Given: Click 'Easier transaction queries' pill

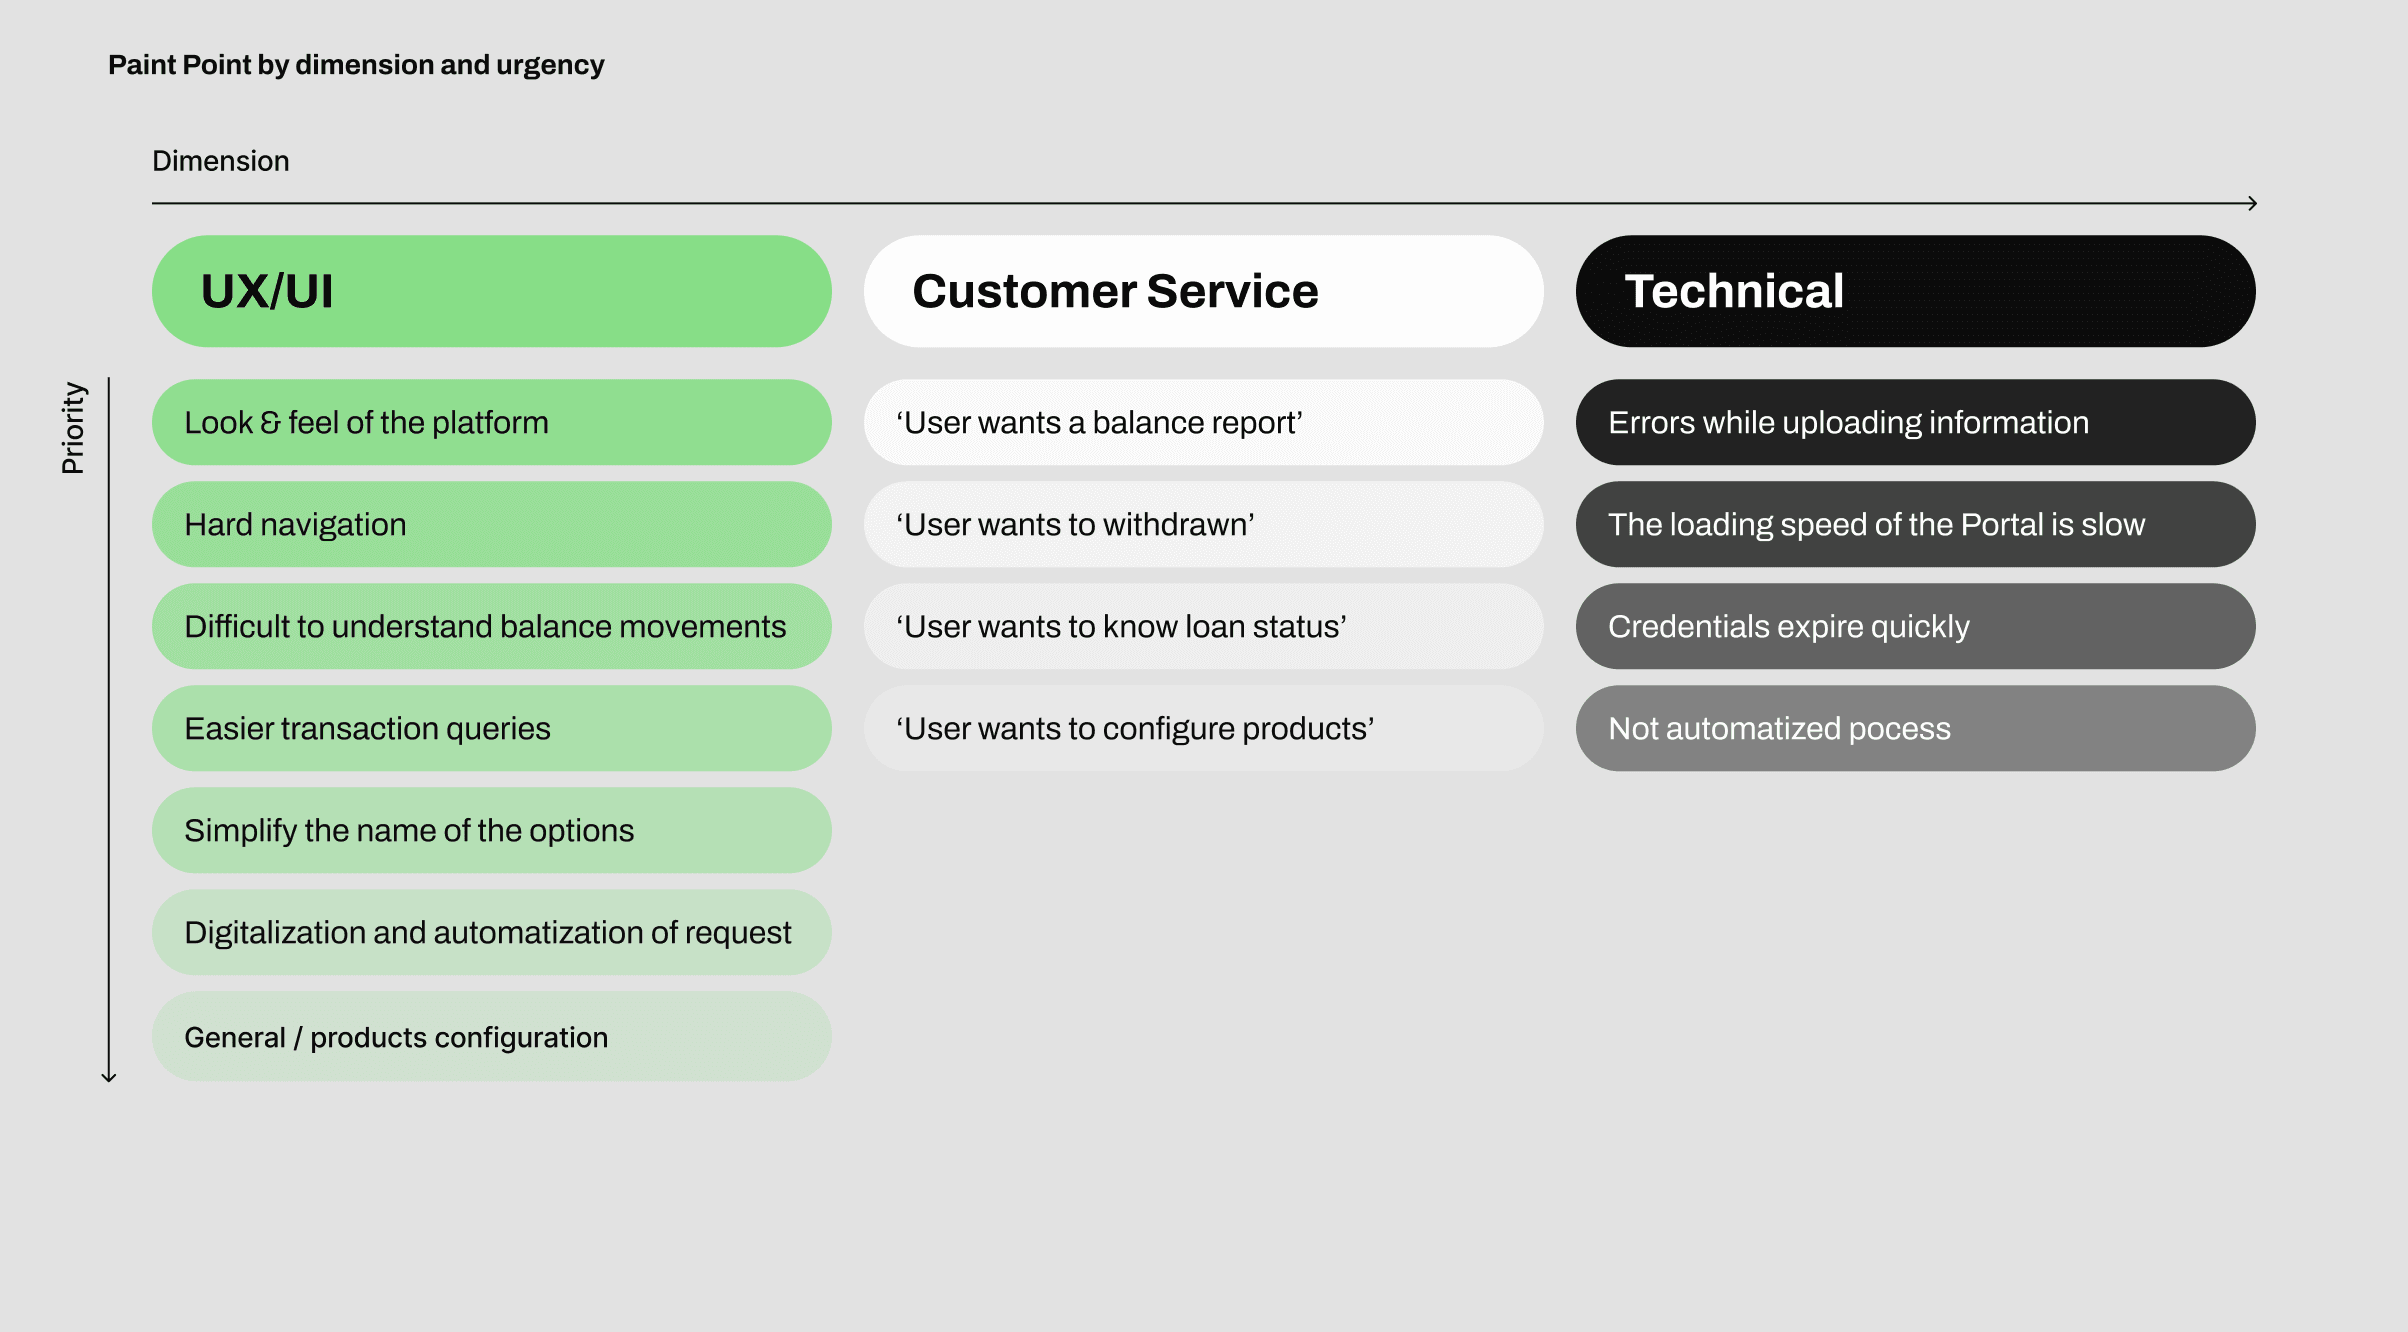Looking at the screenshot, I should (x=491, y=728).
